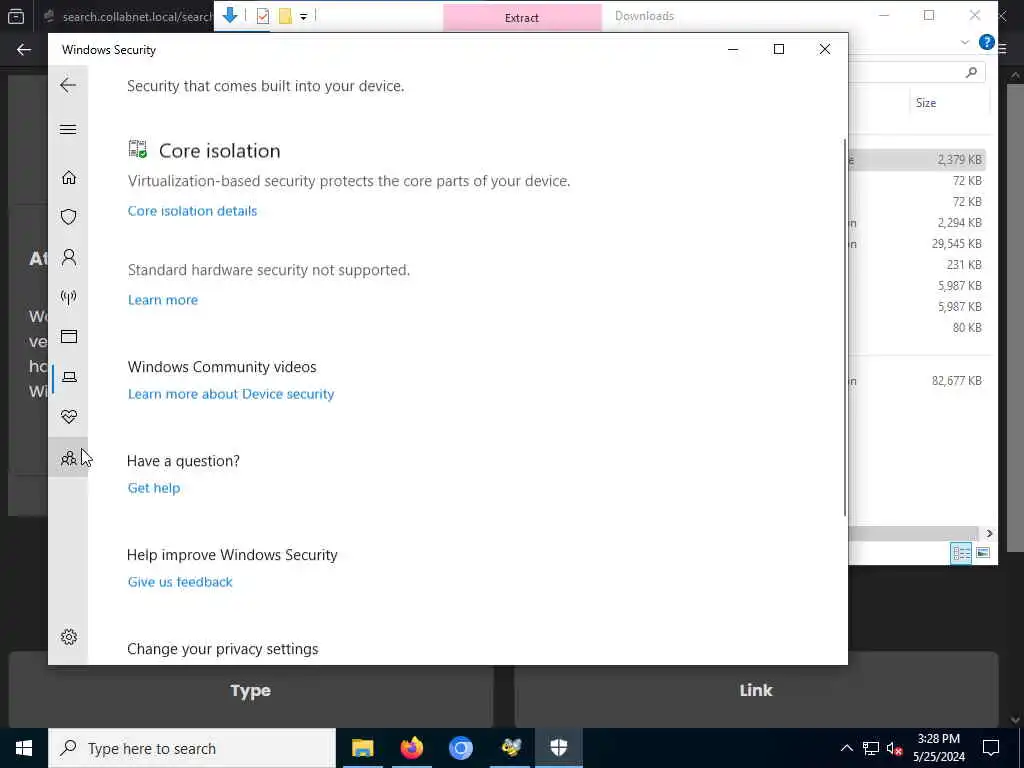Open Core isolation details link

[193, 211]
